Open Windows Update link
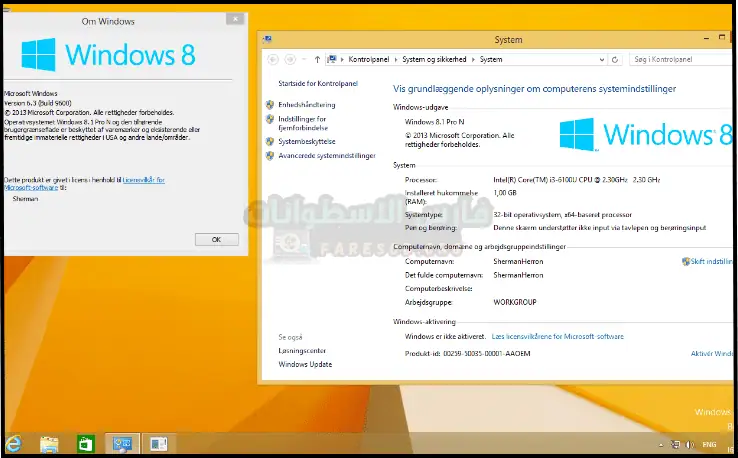738x458 pixels. tap(304, 364)
